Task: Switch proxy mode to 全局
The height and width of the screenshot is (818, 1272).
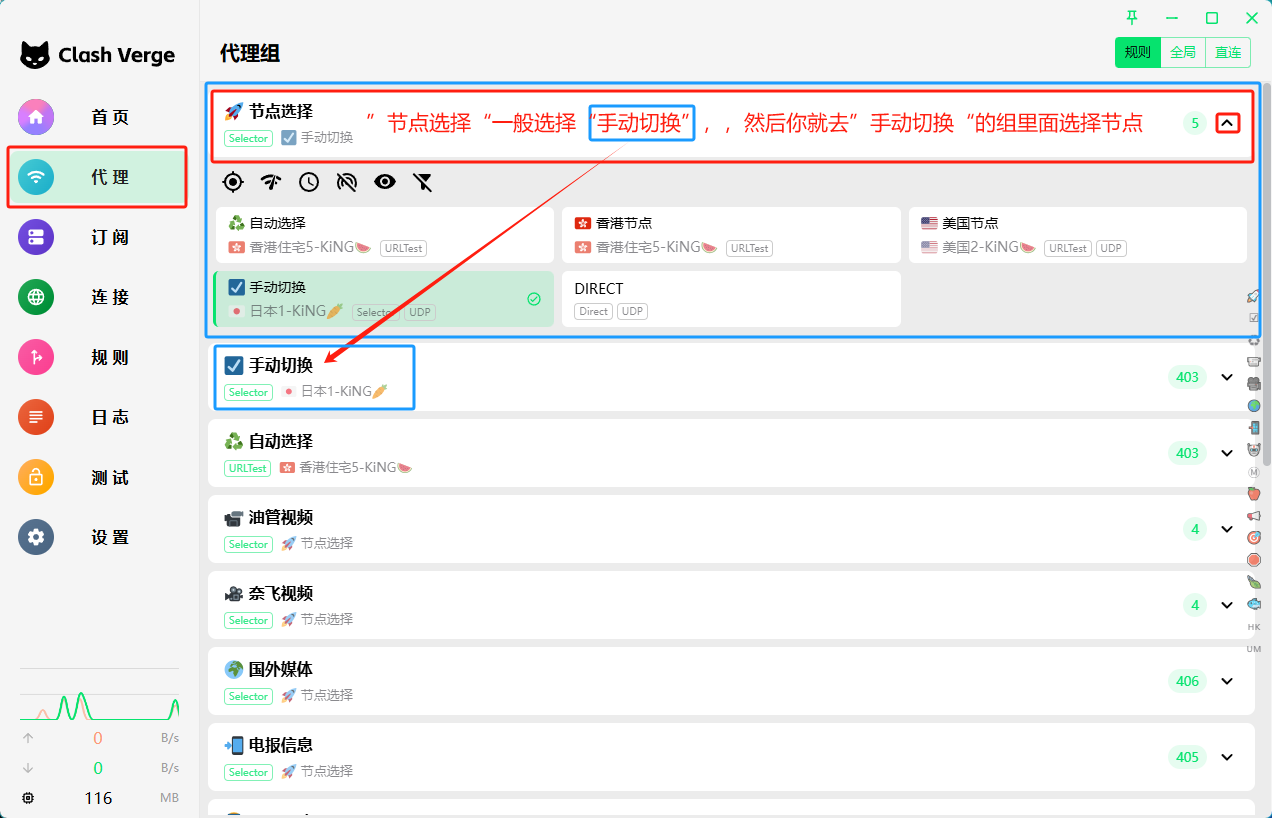Action: (1183, 53)
